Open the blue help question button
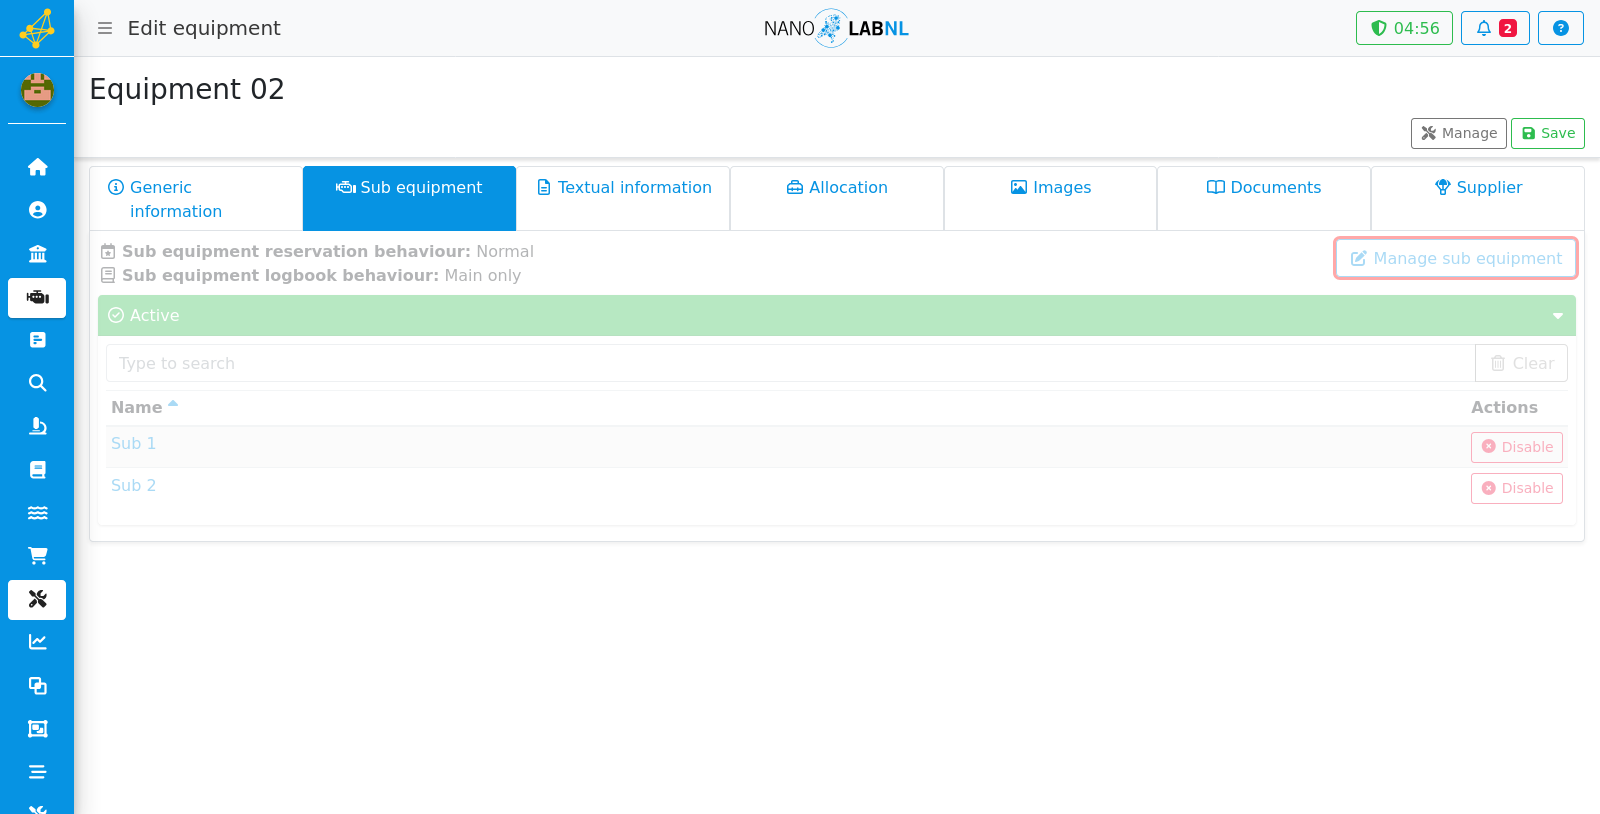Screen dimensions: 1600x814 pyautogui.click(x=1560, y=28)
